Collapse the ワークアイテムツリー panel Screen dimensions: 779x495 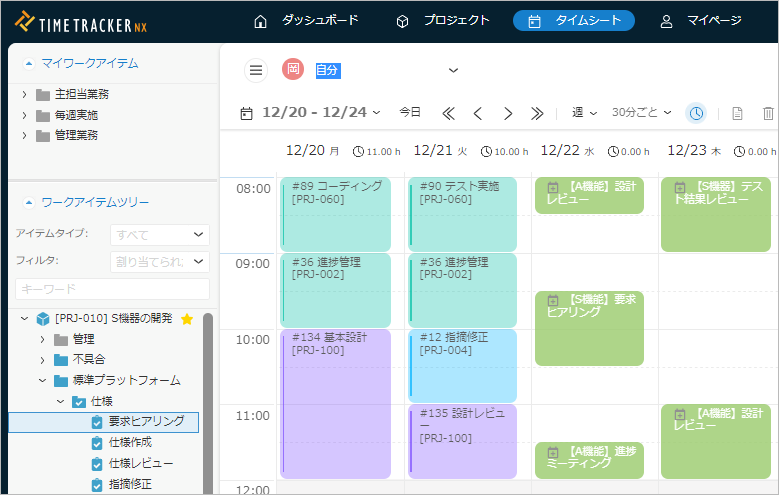[x=28, y=202]
